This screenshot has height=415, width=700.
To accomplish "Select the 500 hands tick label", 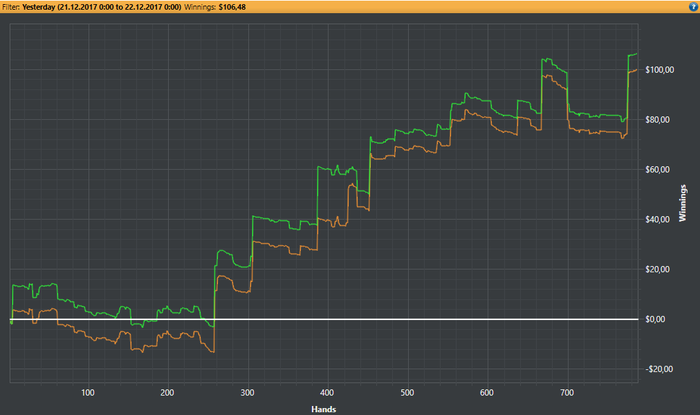I will pos(407,393).
